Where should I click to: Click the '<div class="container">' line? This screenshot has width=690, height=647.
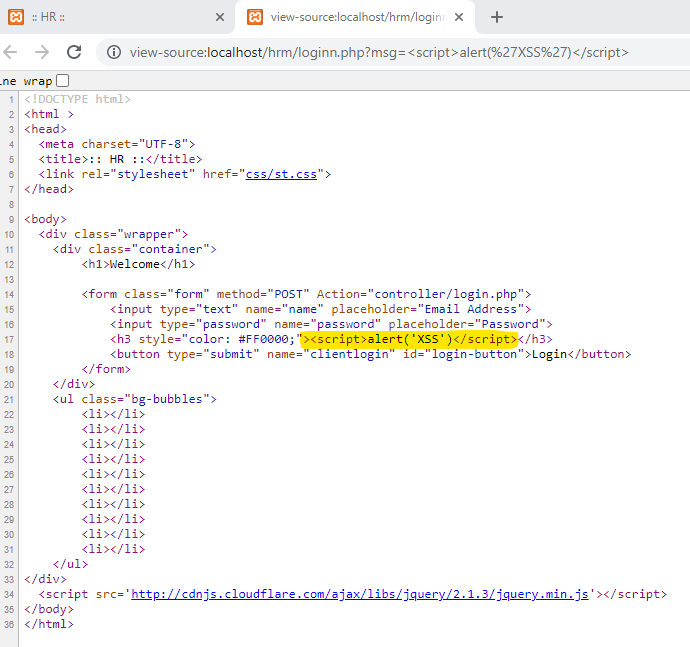135,249
